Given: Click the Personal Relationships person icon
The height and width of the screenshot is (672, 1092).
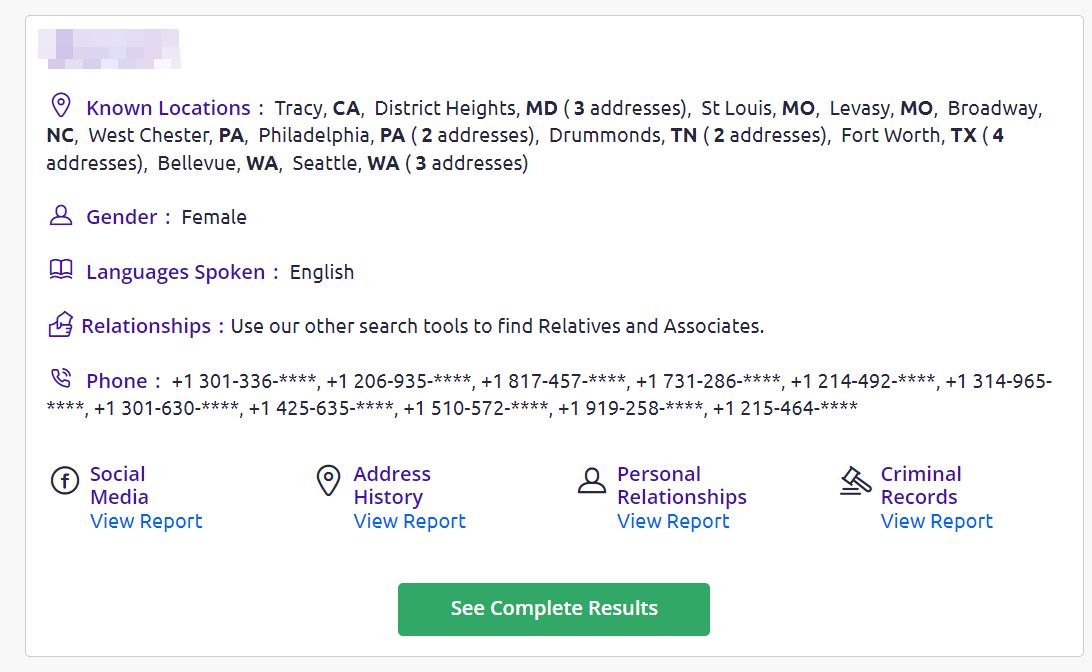Looking at the screenshot, I should click(592, 480).
